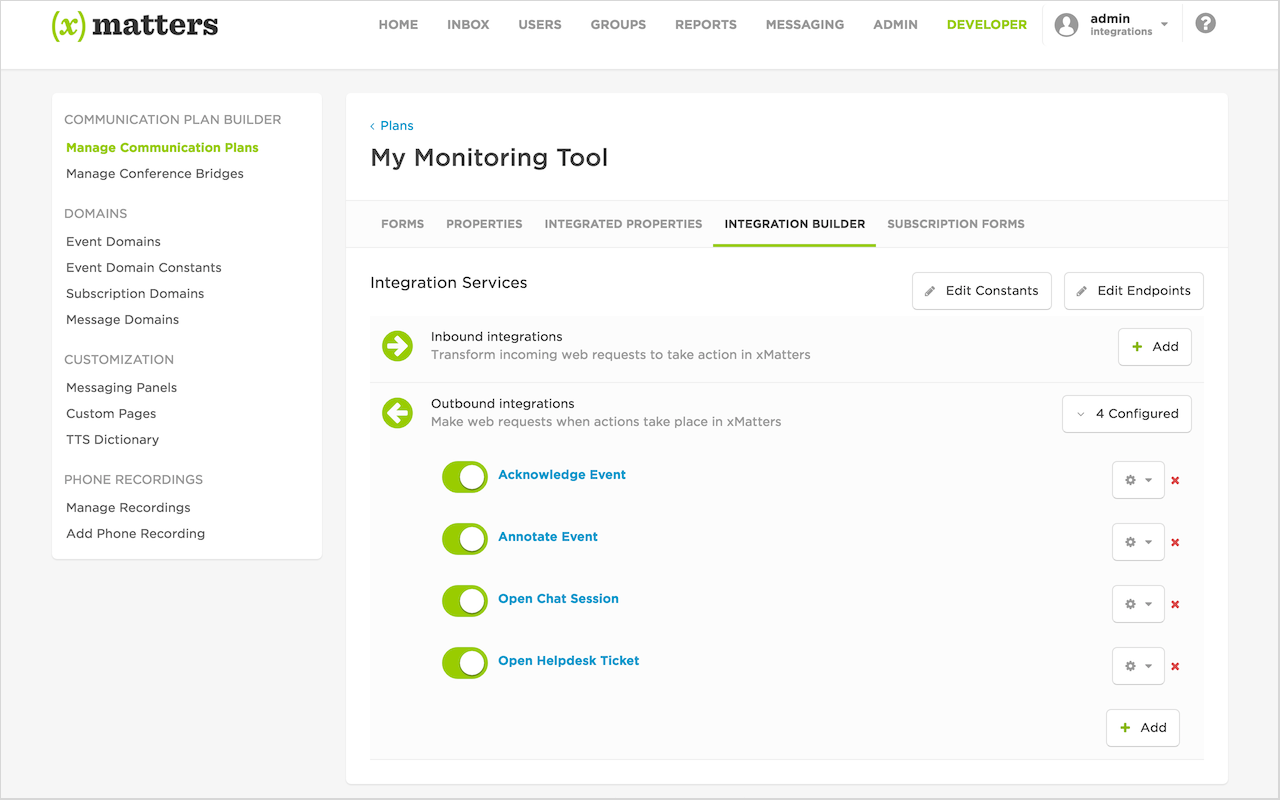This screenshot has height=800, width=1280.
Task: Open gear dropdown for Open Chat Session
Action: (x=1138, y=604)
